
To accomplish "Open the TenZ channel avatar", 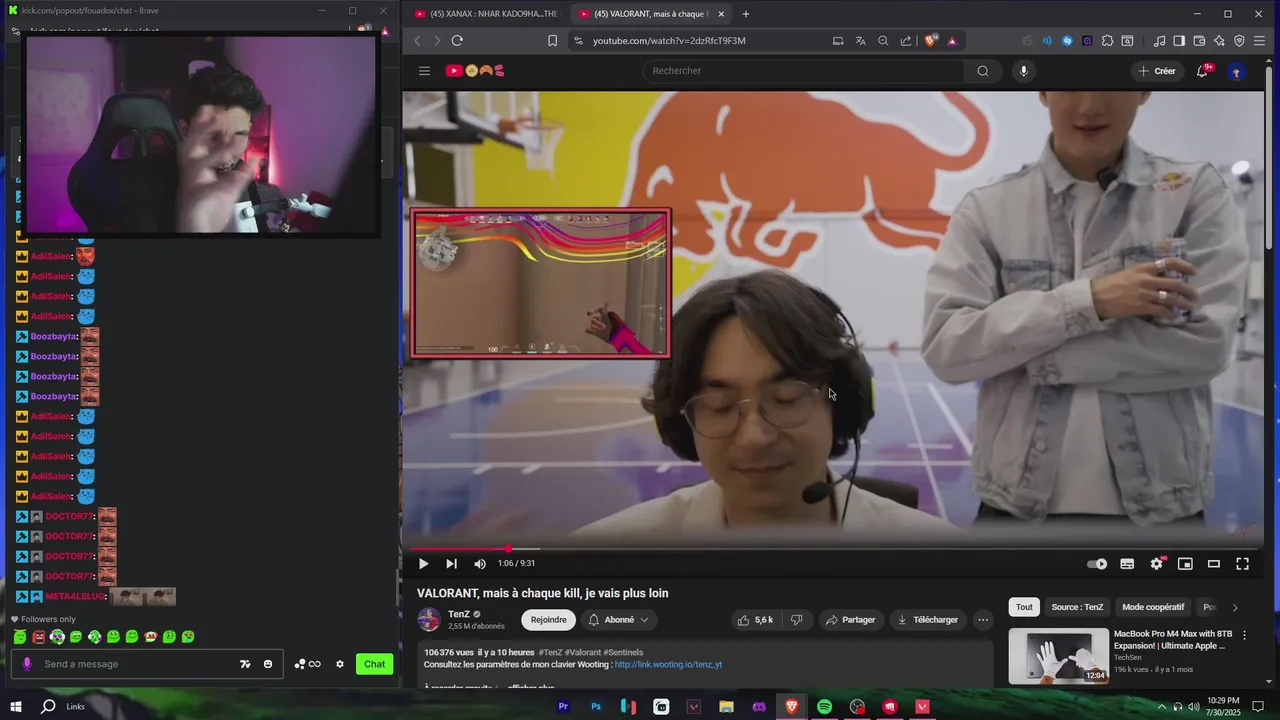I will click(429, 620).
